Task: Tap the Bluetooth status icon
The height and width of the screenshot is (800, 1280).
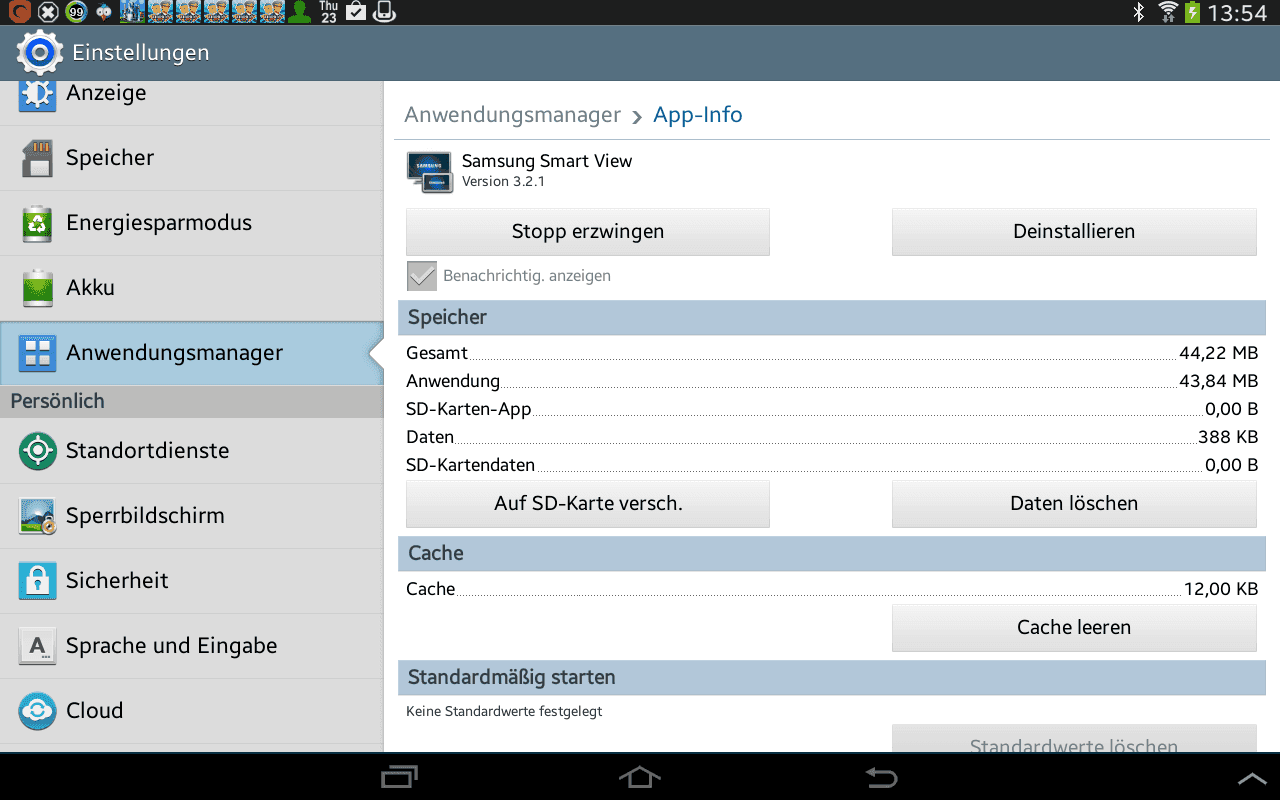Action: [x=1138, y=12]
